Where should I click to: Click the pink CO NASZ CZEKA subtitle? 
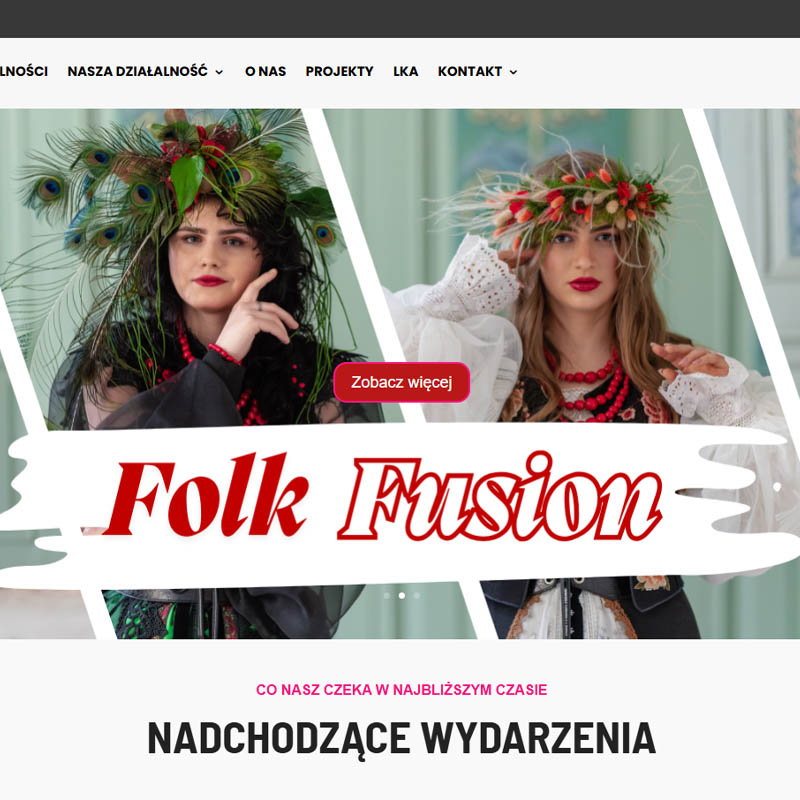402,690
